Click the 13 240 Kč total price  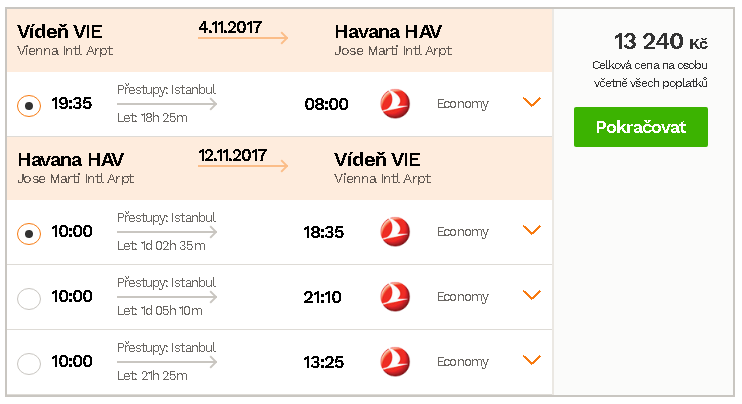661,41
